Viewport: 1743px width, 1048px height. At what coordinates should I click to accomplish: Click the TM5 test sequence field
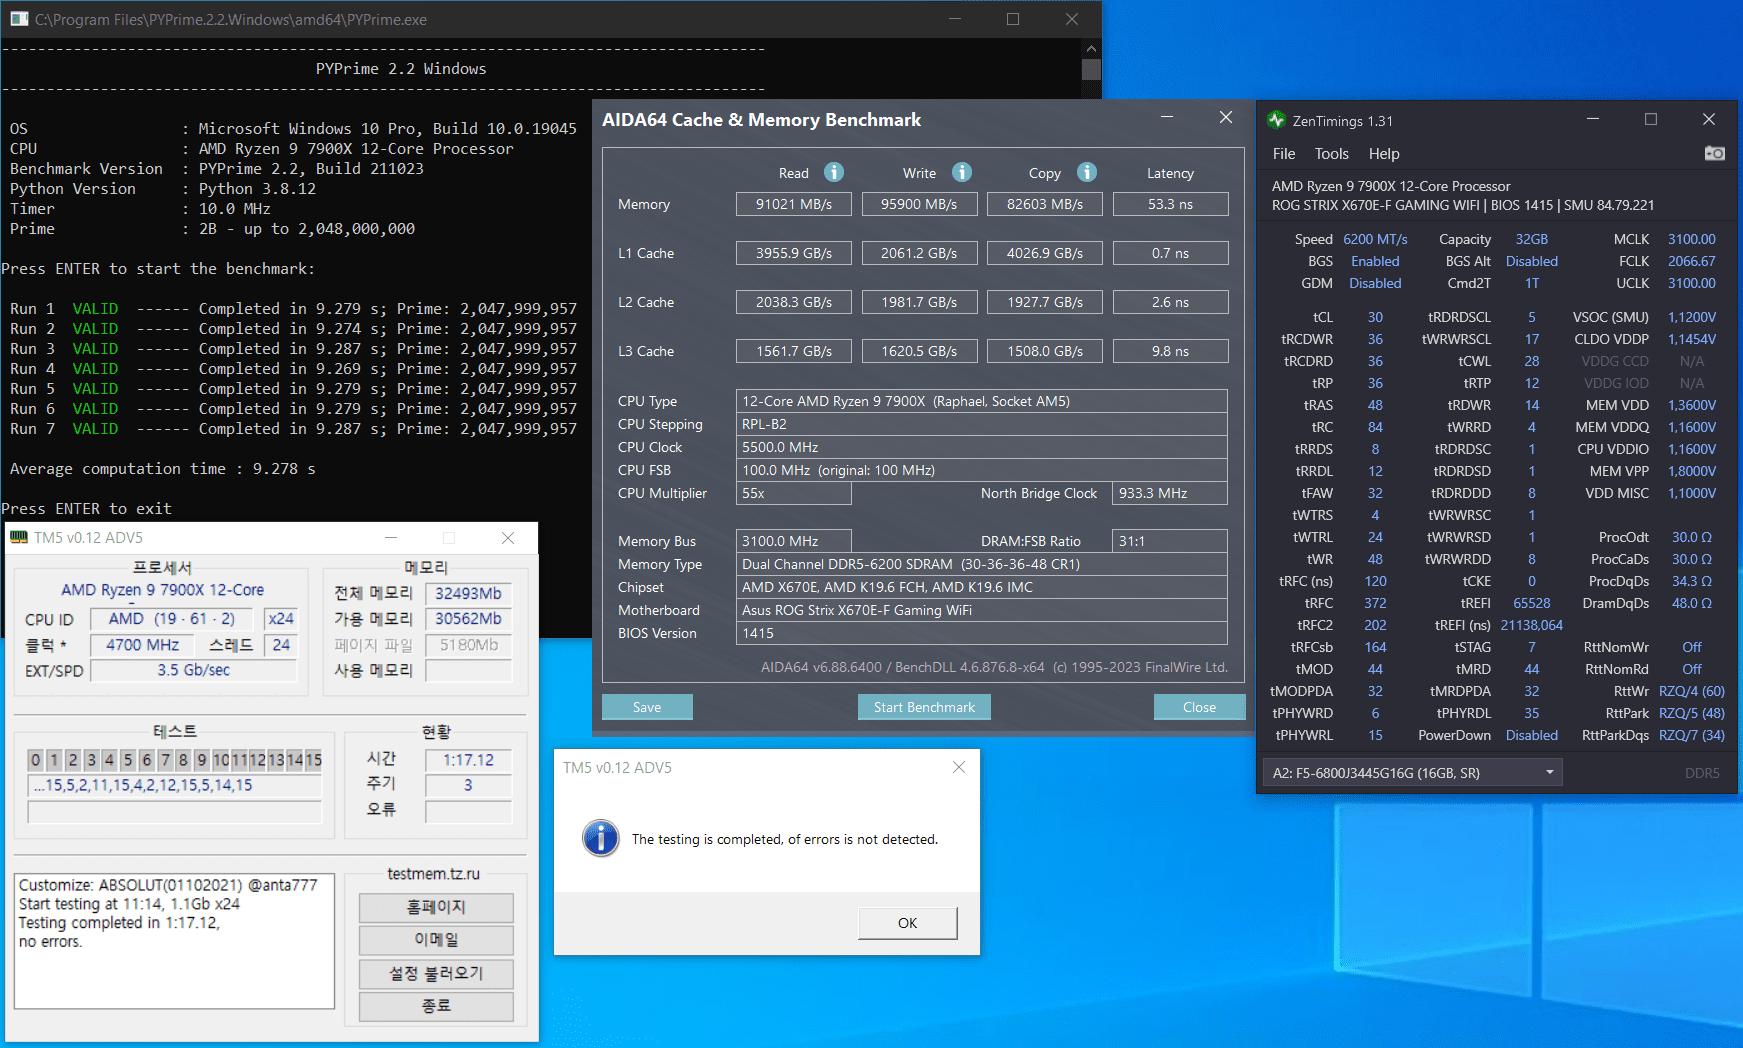[x=175, y=785]
